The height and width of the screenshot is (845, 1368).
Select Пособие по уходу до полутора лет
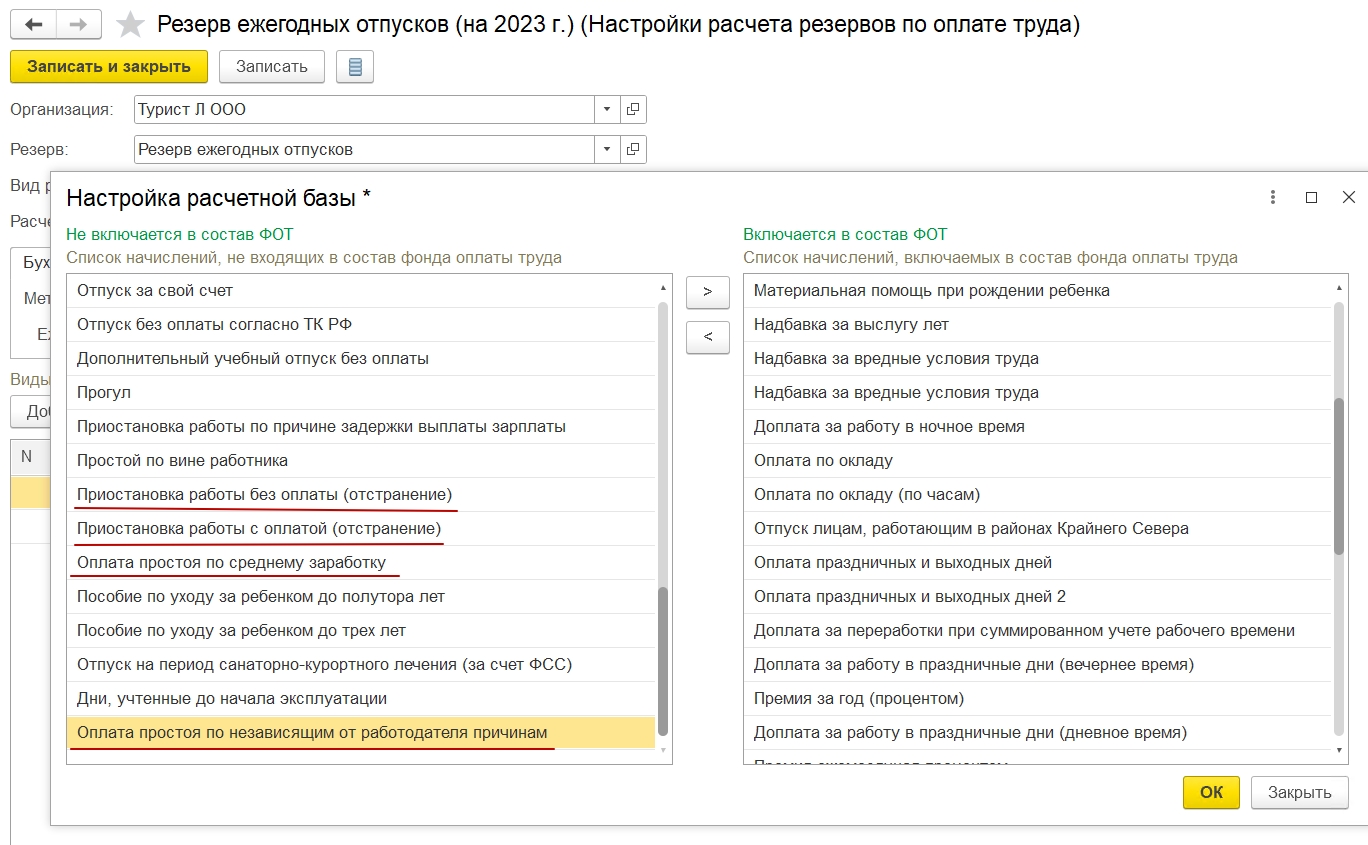point(361,597)
